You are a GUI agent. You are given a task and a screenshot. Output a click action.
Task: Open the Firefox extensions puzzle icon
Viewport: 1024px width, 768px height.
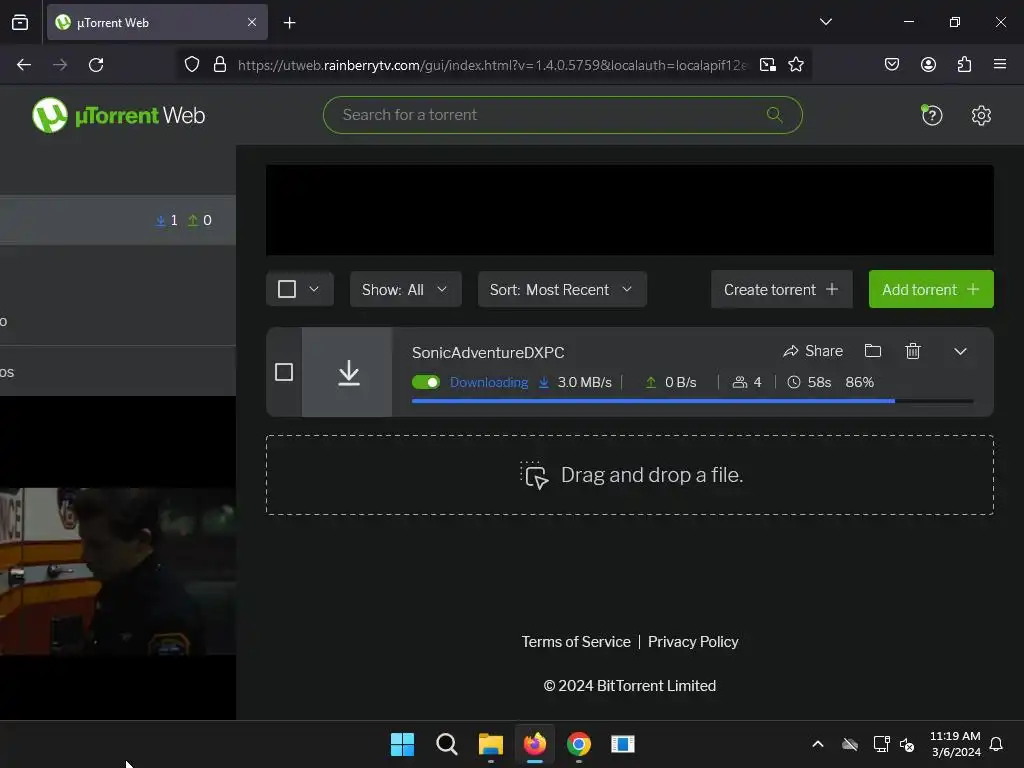point(964,65)
